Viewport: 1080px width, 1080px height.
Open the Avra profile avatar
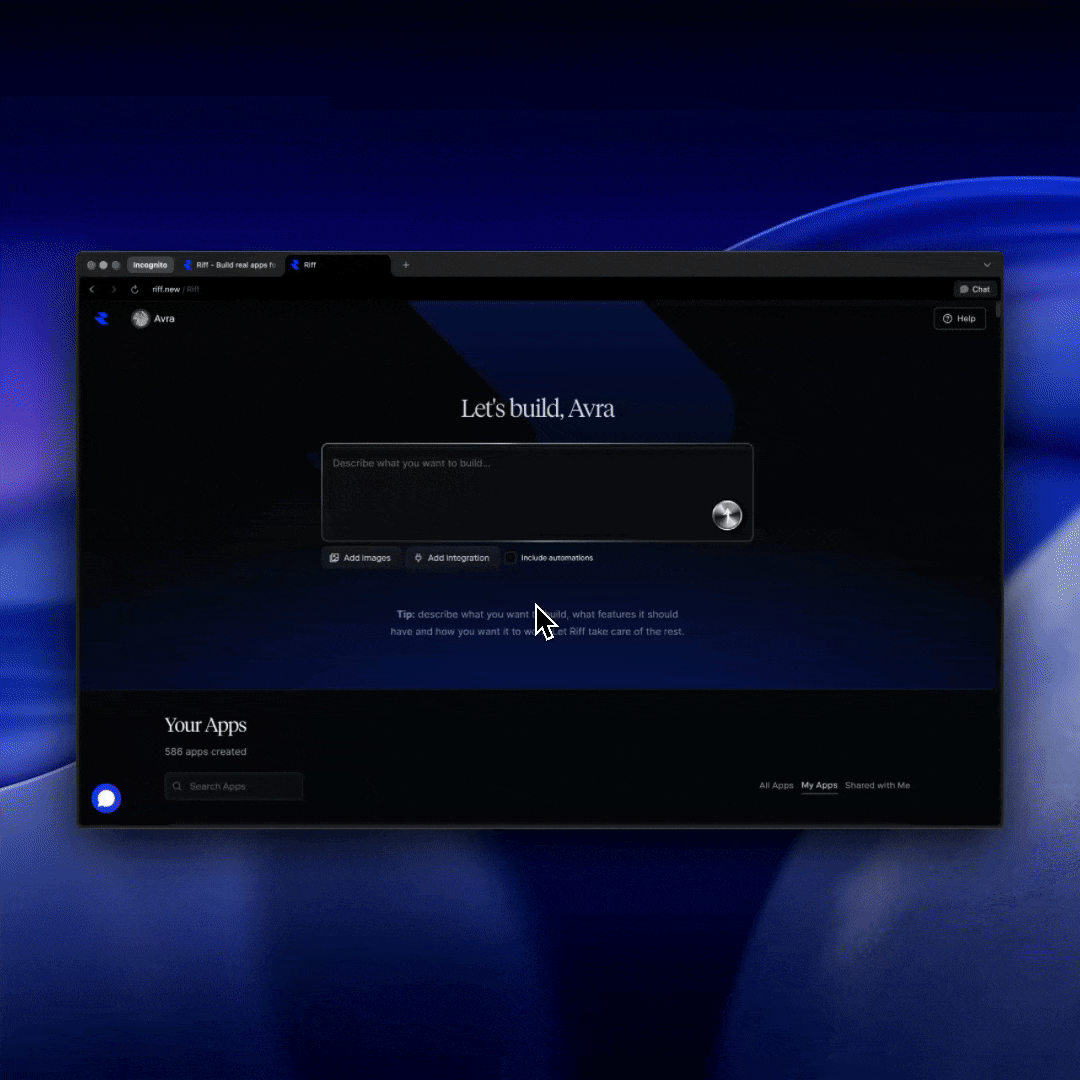point(141,319)
